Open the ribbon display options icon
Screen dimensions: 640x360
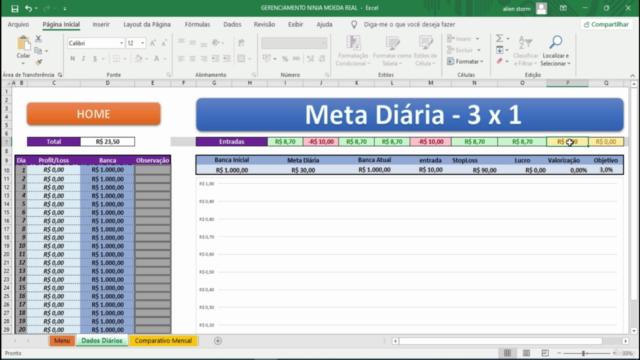(563, 8)
